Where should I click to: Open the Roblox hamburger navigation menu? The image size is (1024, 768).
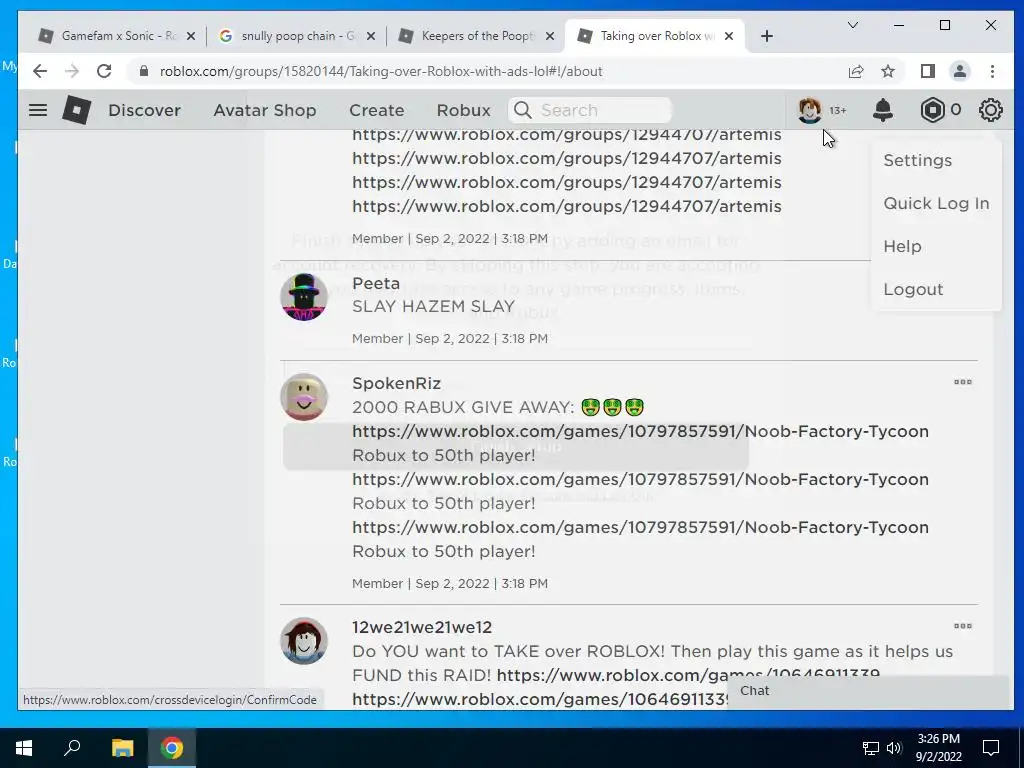(x=38, y=110)
